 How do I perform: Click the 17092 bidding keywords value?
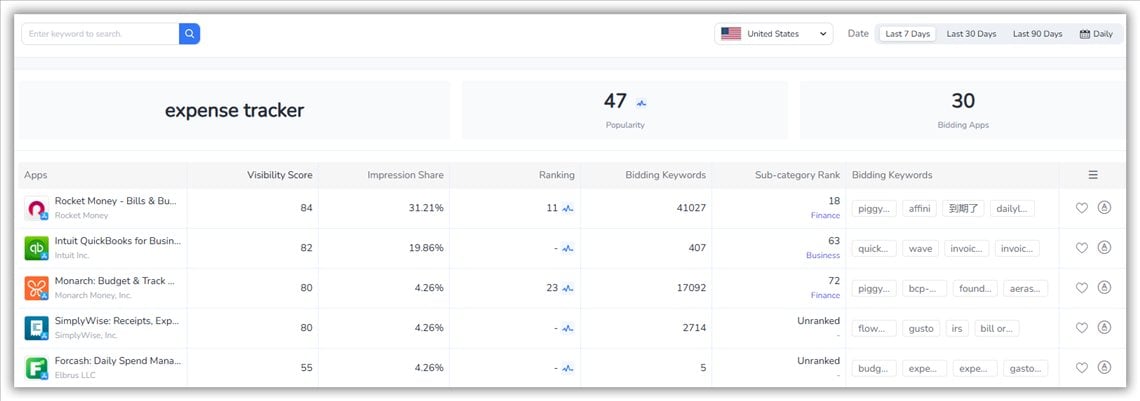pos(692,288)
